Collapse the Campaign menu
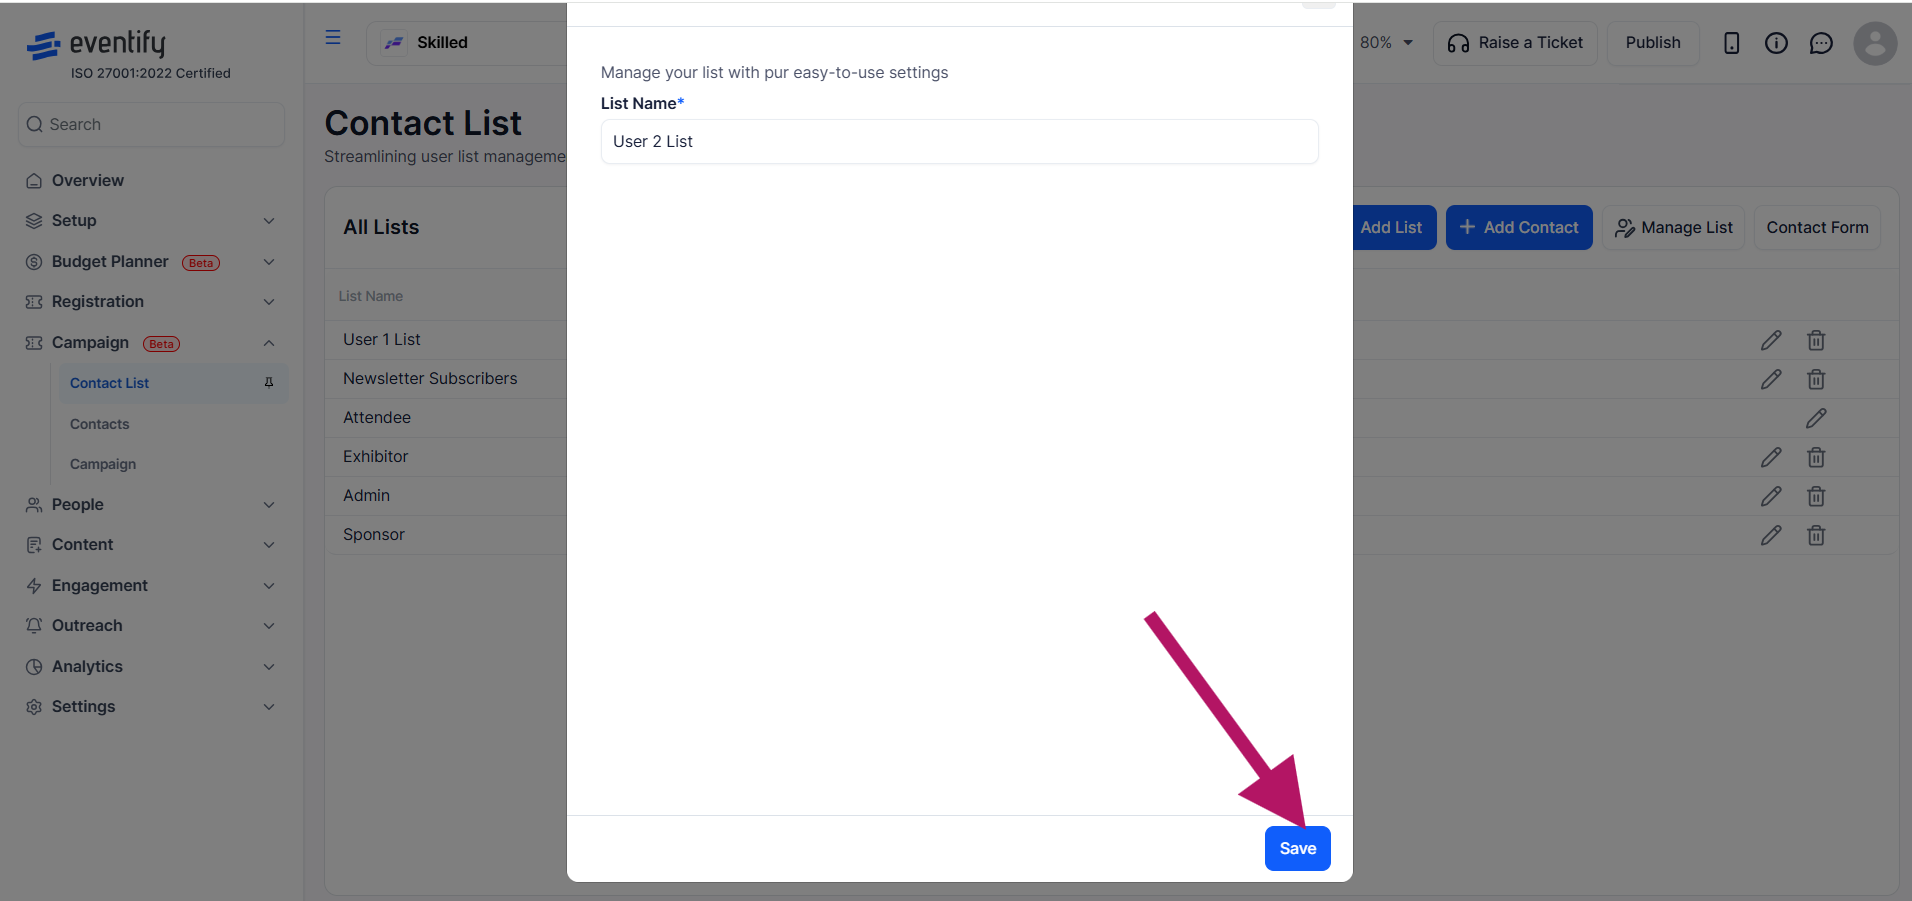1912x901 pixels. [x=151, y=343]
